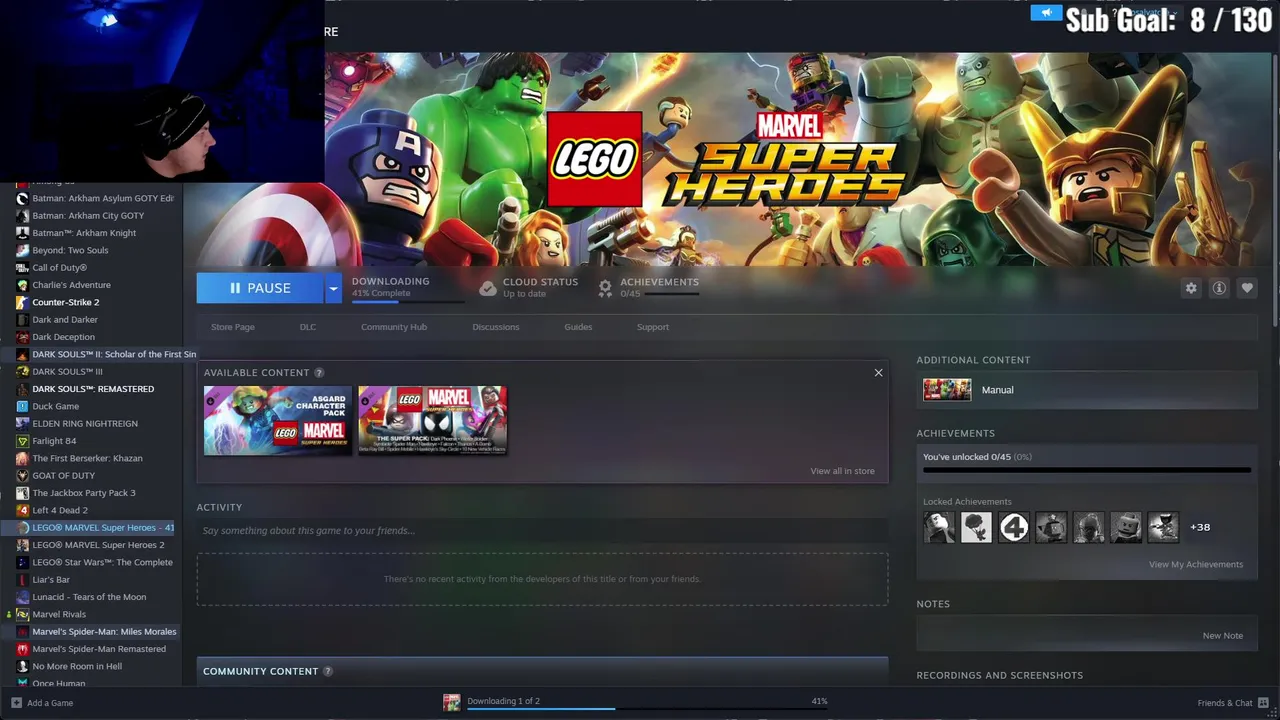Click the Manual thumbnail in Additional Content
Viewport: 1280px width, 720px height.
tap(947, 390)
